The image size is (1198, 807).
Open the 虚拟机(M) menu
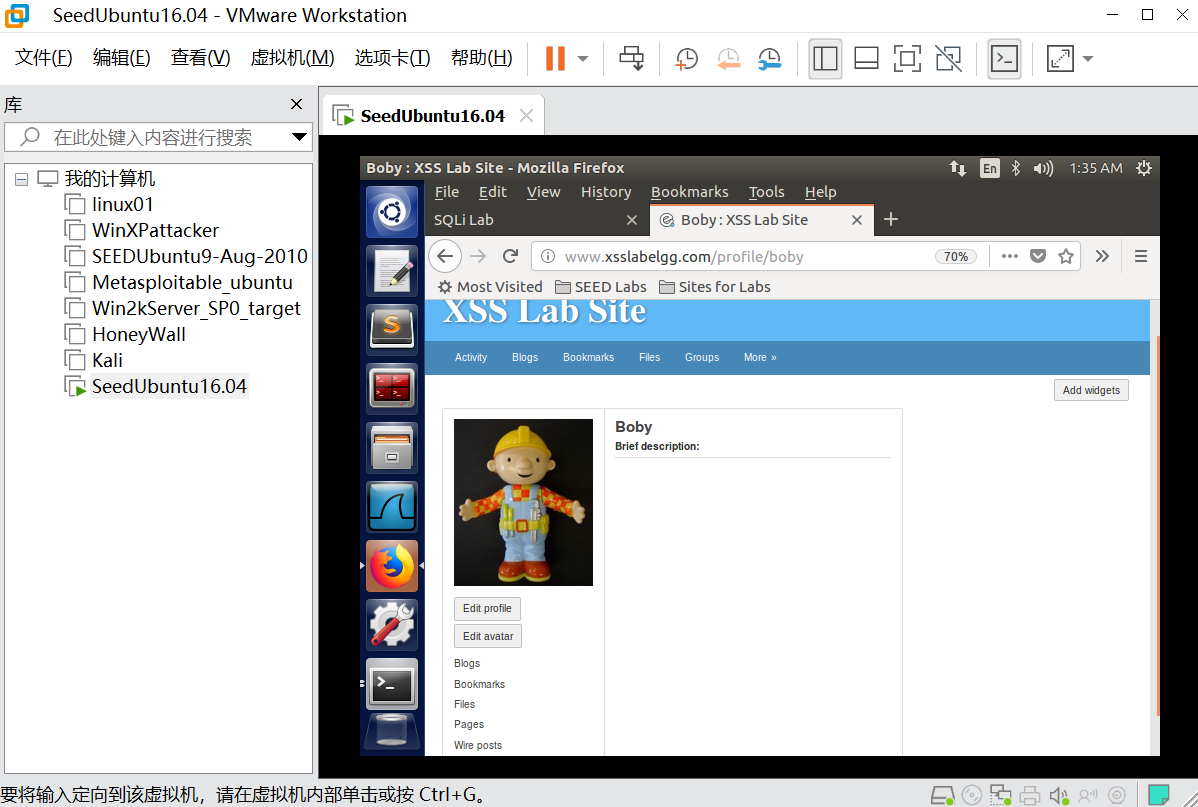(293, 57)
